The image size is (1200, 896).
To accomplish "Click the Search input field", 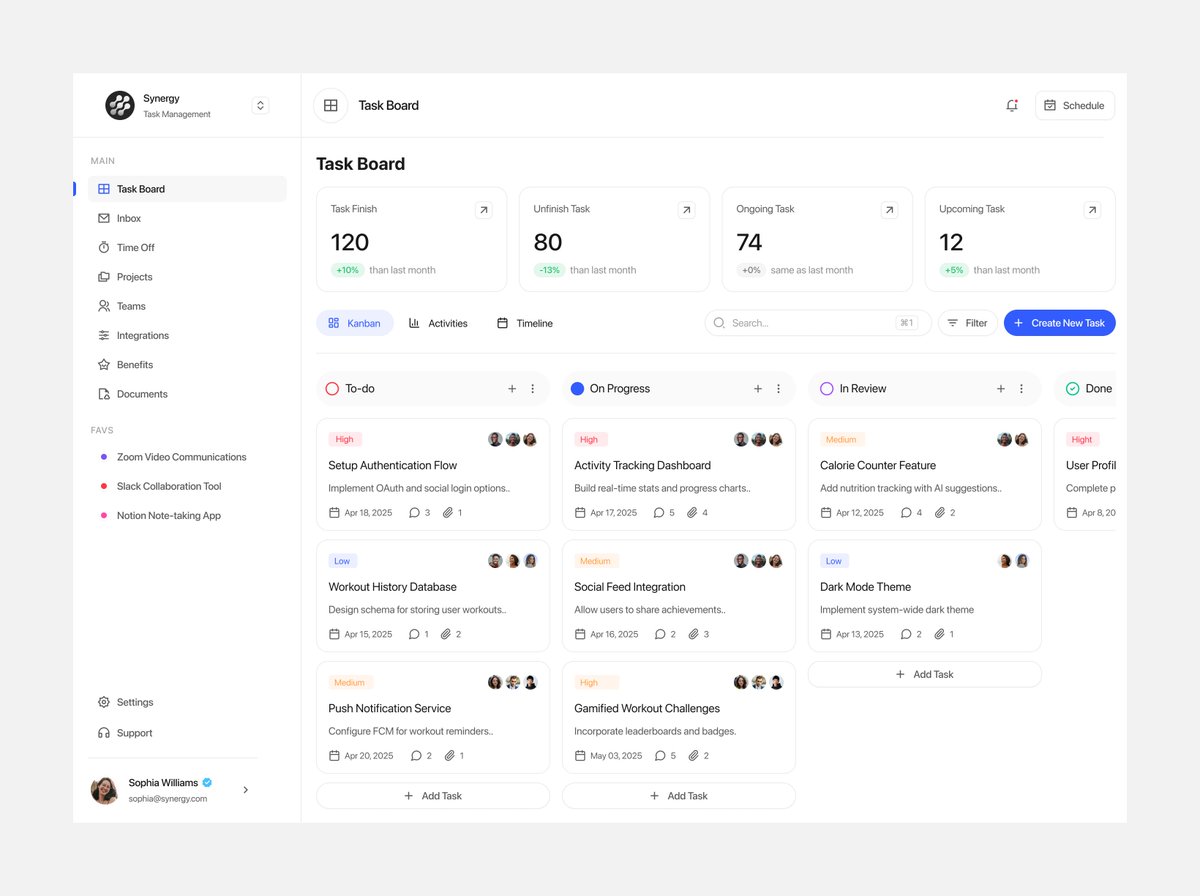I will 818,323.
